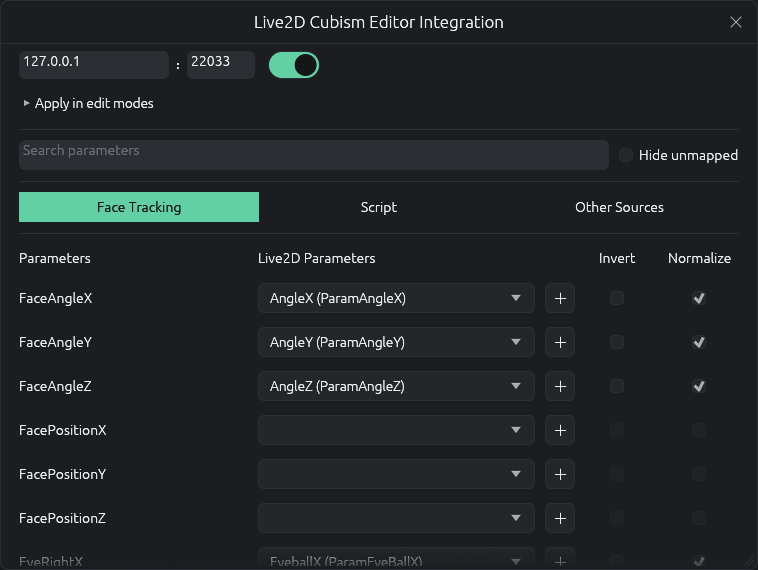The height and width of the screenshot is (570, 758).
Task: Check Invert for FaceAngleX
Action: coord(617,298)
